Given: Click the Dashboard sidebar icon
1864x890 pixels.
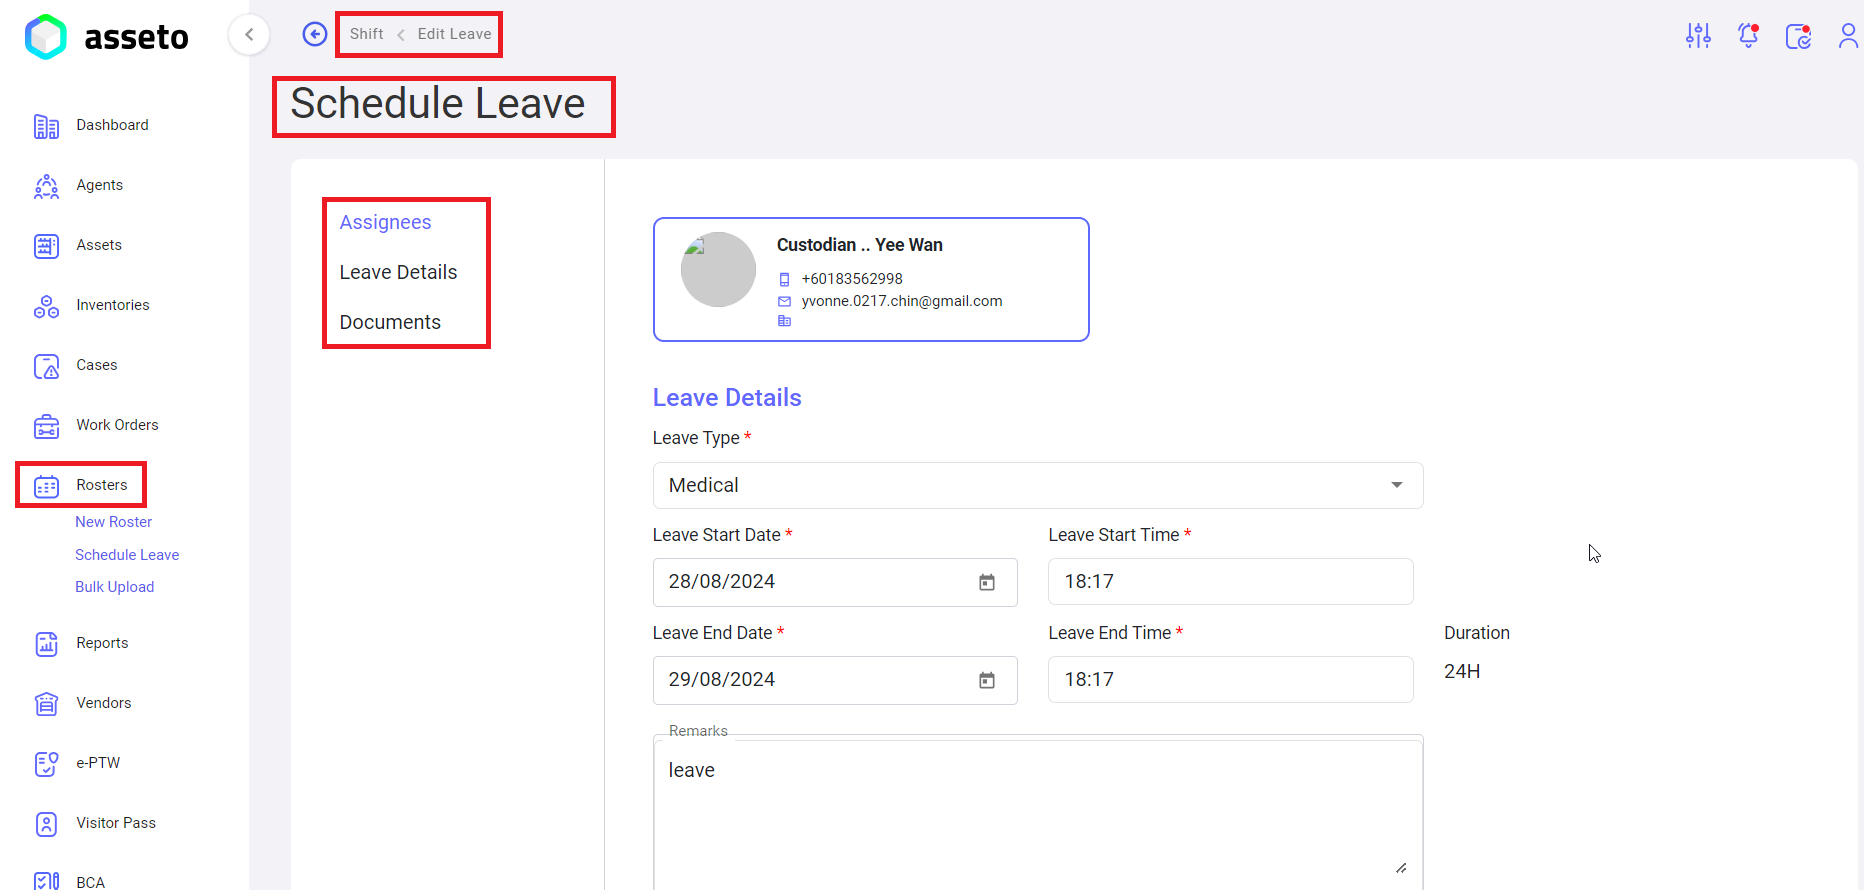Looking at the screenshot, I should point(46,126).
